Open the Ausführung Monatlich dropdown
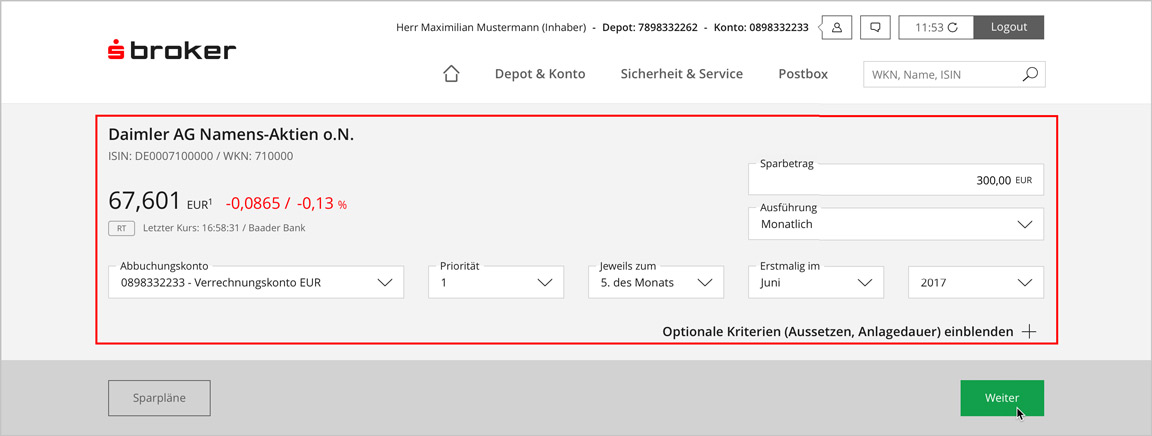This screenshot has width=1152, height=436. (x=896, y=224)
